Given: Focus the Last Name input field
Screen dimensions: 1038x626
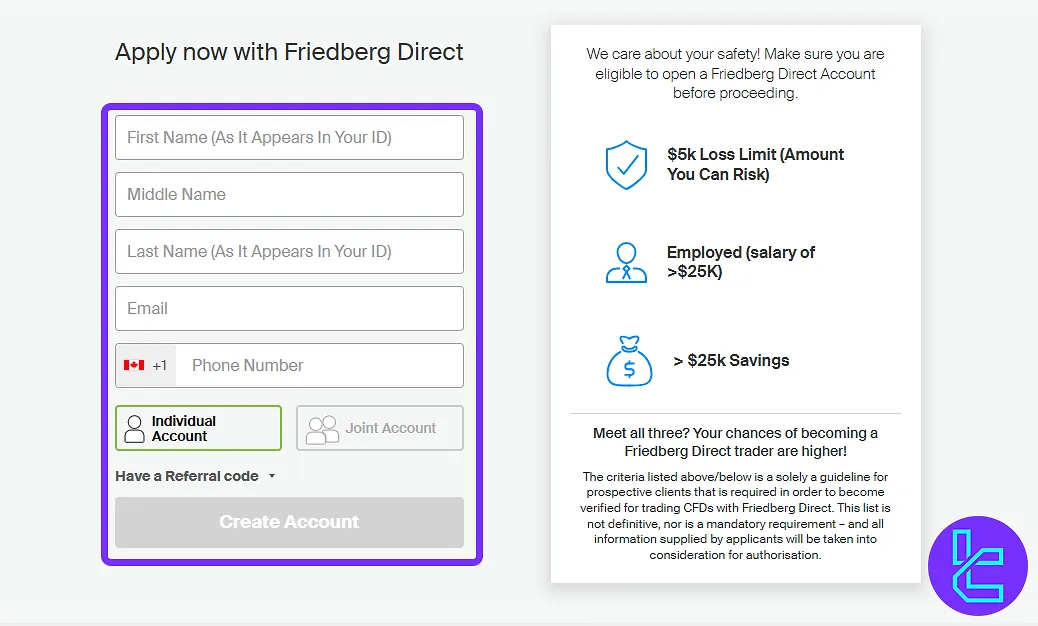Looking at the screenshot, I should coord(289,251).
